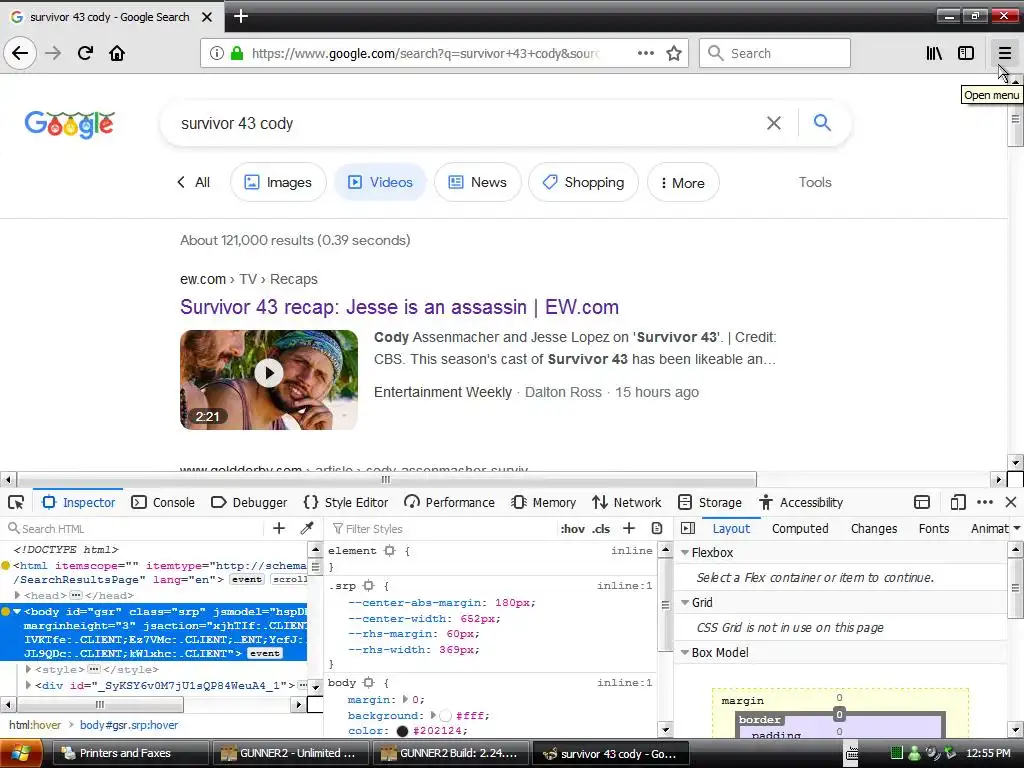Reload the current page

click(x=85, y=53)
